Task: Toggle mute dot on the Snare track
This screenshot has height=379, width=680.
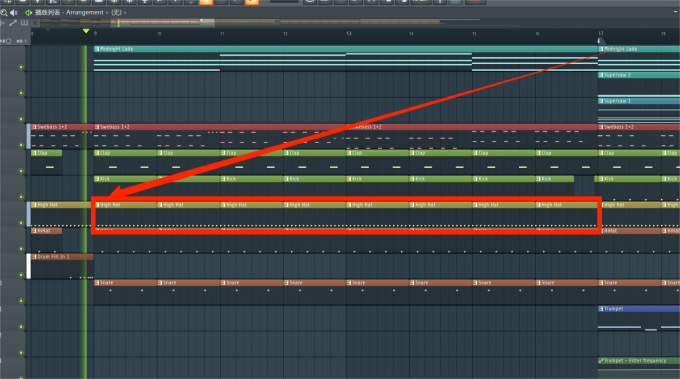Action: [21, 301]
